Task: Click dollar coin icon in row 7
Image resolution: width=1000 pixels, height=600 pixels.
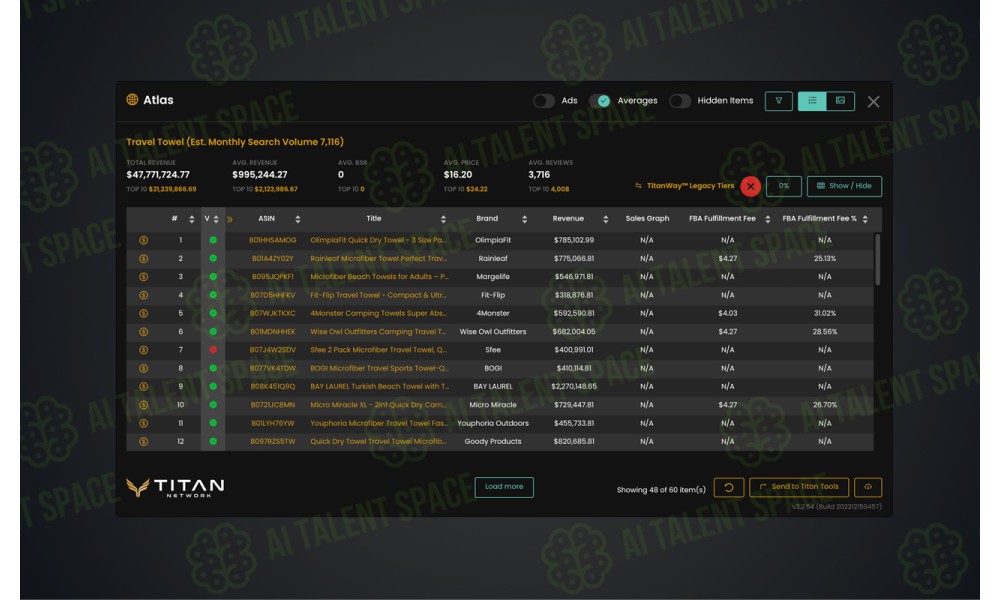Action: click(x=143, y=350)
